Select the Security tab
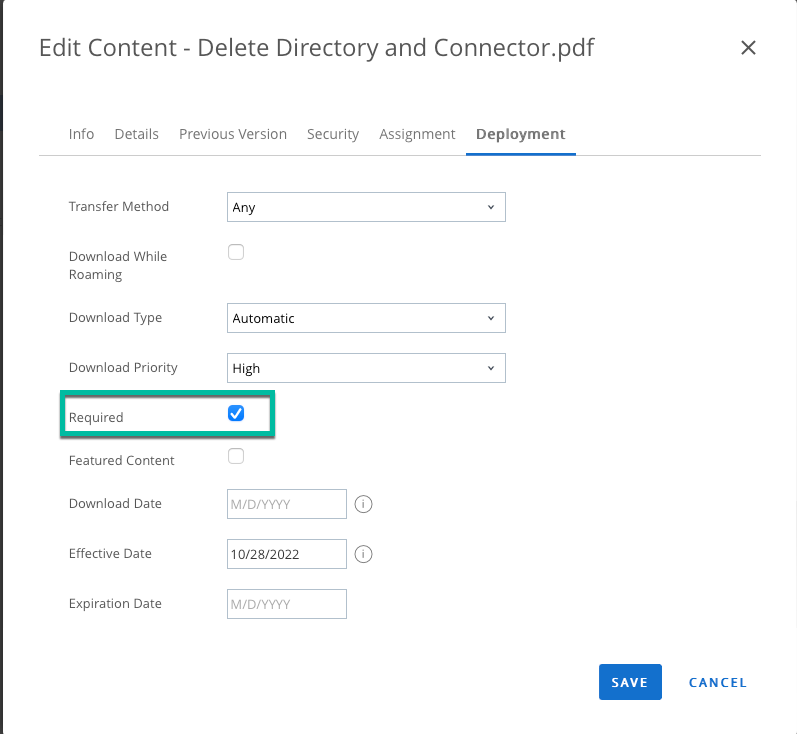This screenshot has width=797, height=734. (333, 134)
